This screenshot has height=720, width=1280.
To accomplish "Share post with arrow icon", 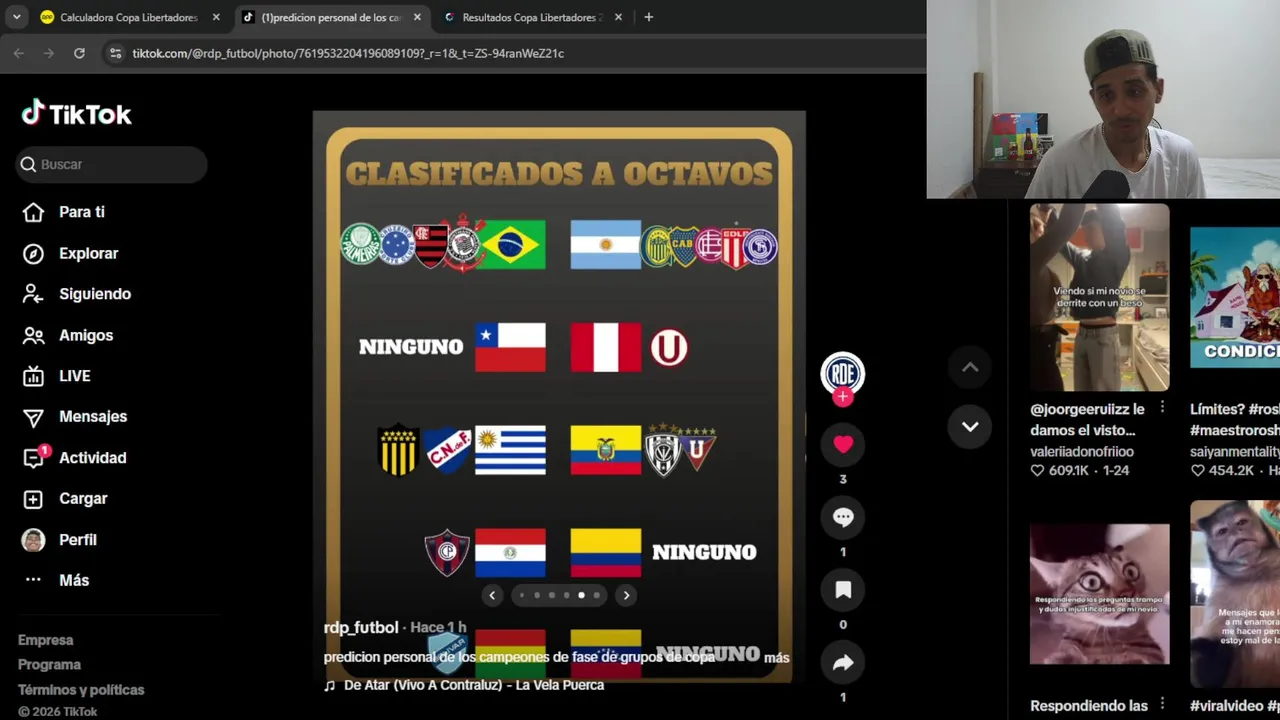I will pyautogui.click(x=843, y=662).
